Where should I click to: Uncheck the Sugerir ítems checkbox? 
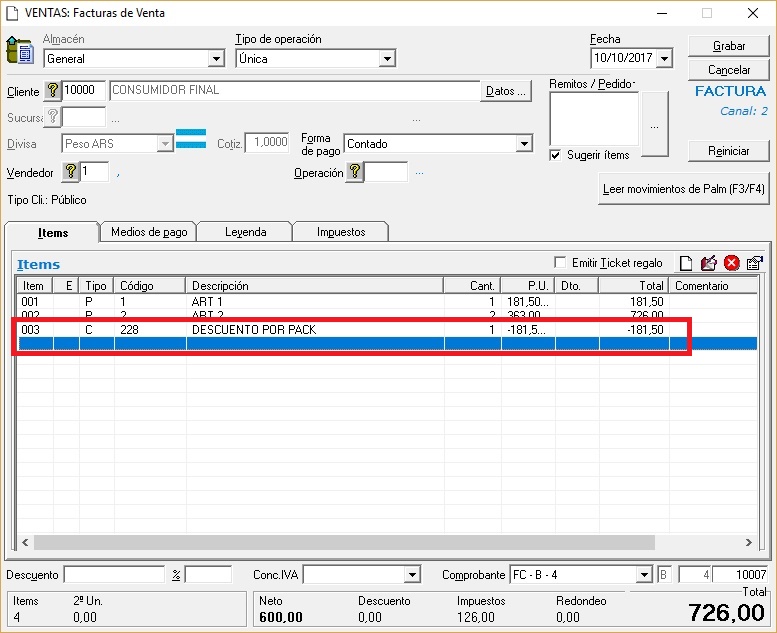pos(555,155)
